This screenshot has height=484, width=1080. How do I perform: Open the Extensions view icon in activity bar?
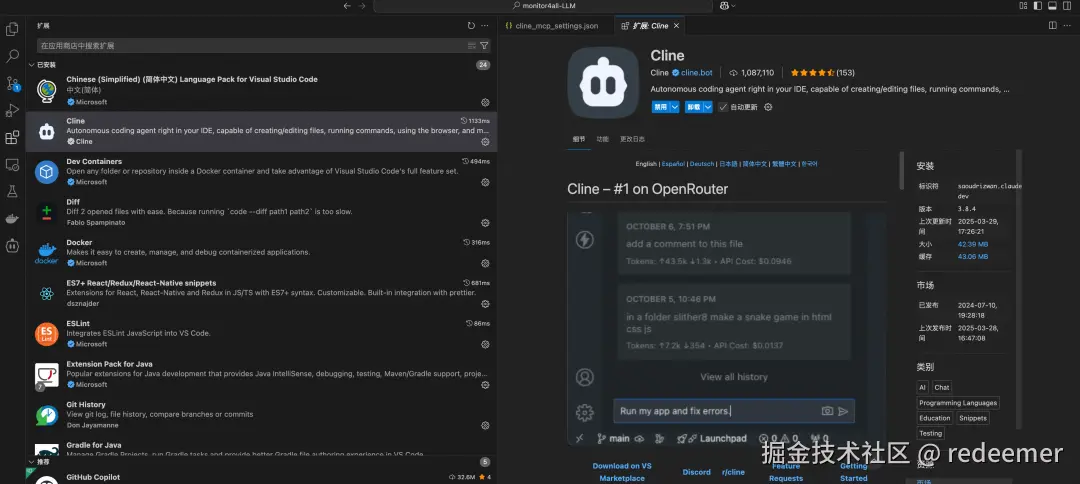[x=12, y=137]
